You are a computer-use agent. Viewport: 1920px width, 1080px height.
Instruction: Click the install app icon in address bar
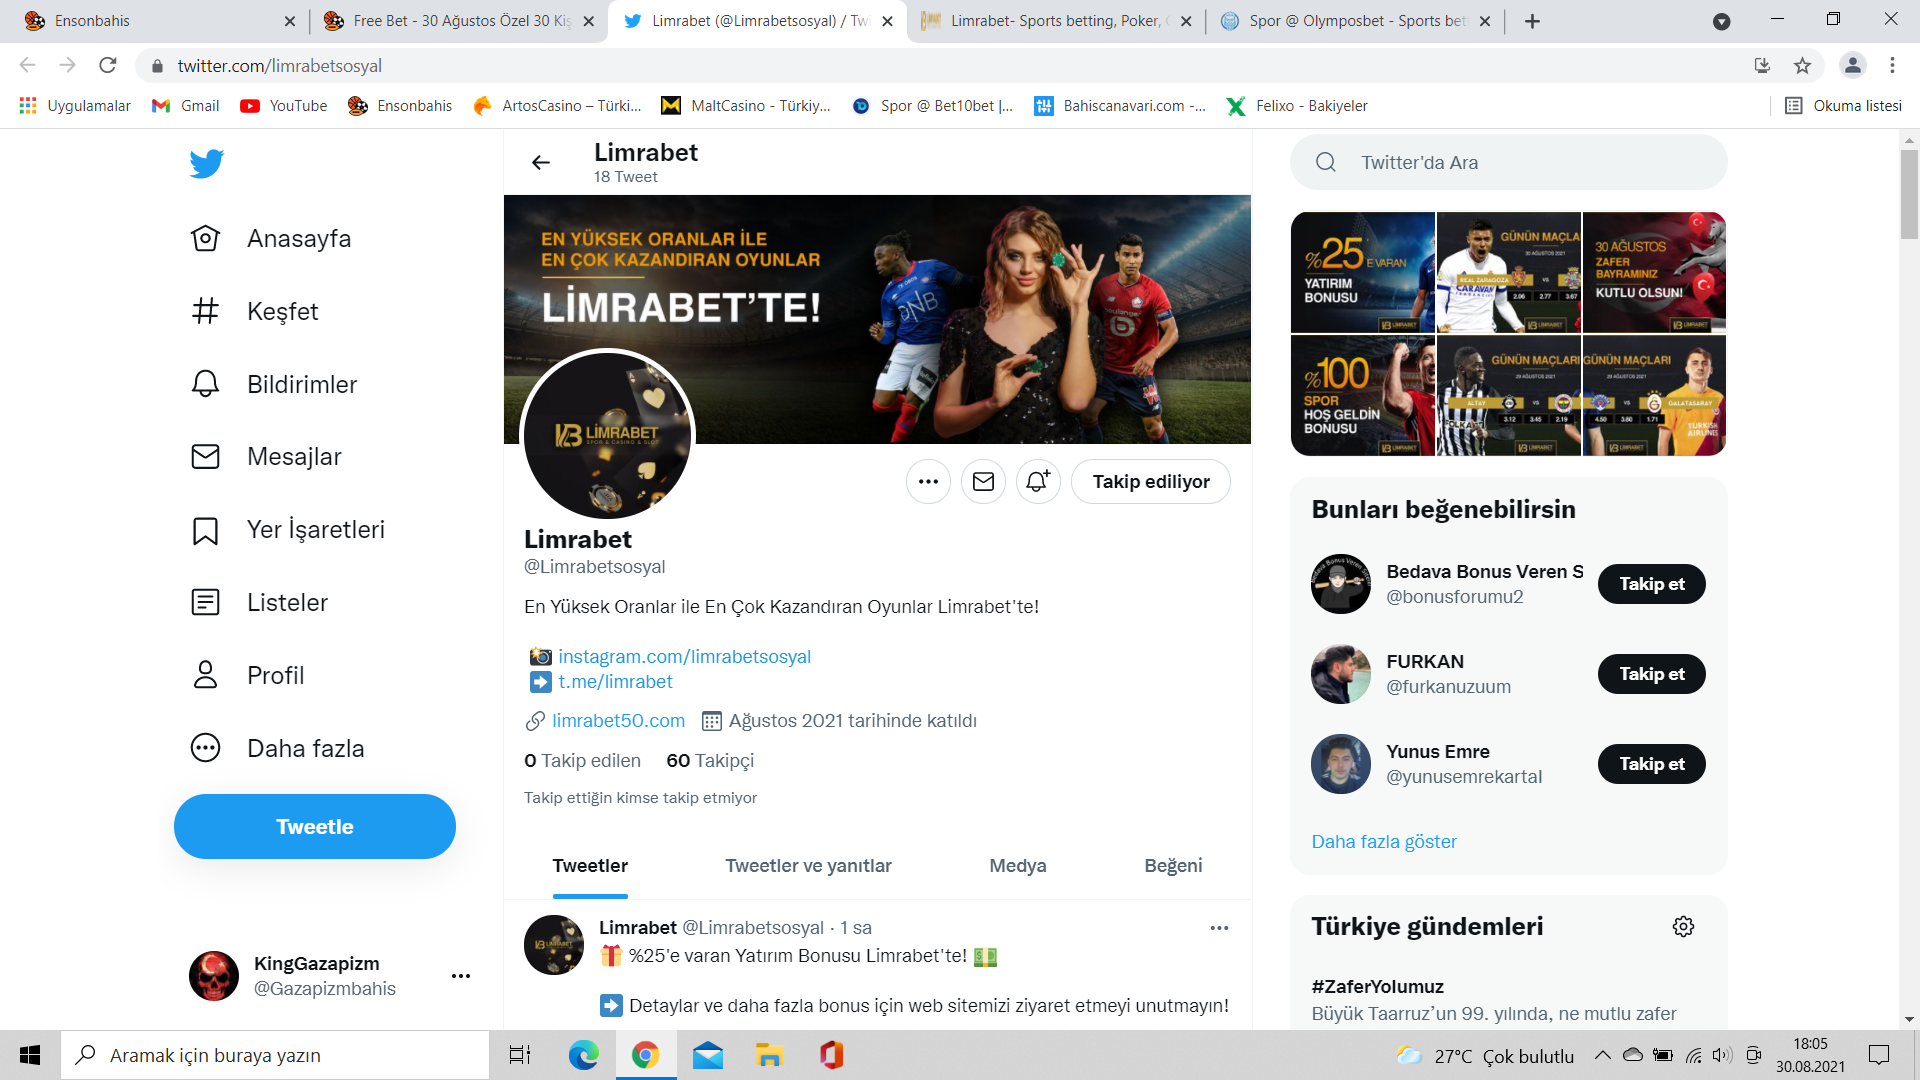[1762, 66]
